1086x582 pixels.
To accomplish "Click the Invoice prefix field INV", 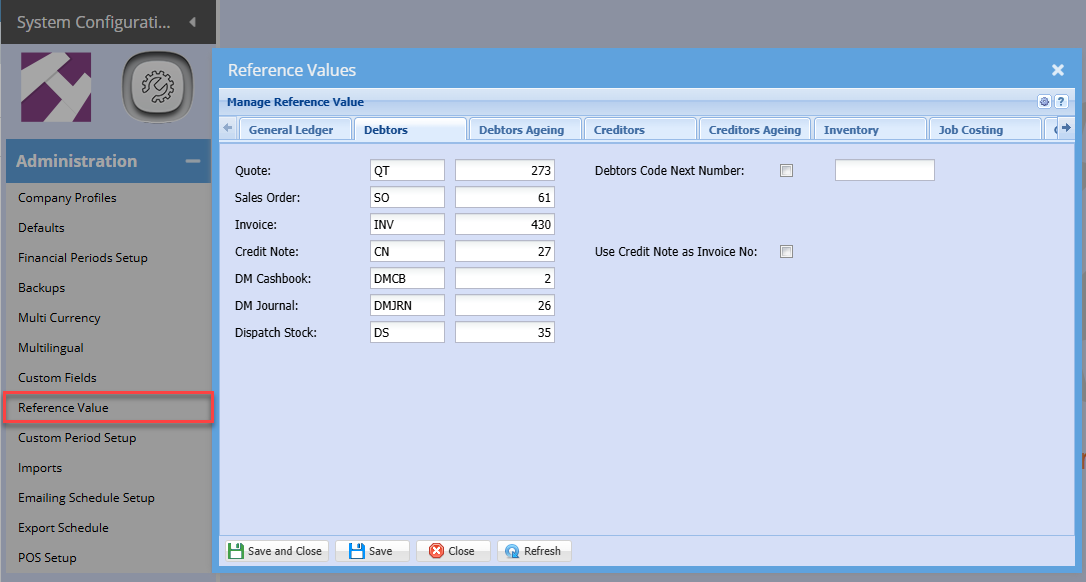I will (406, 225).
